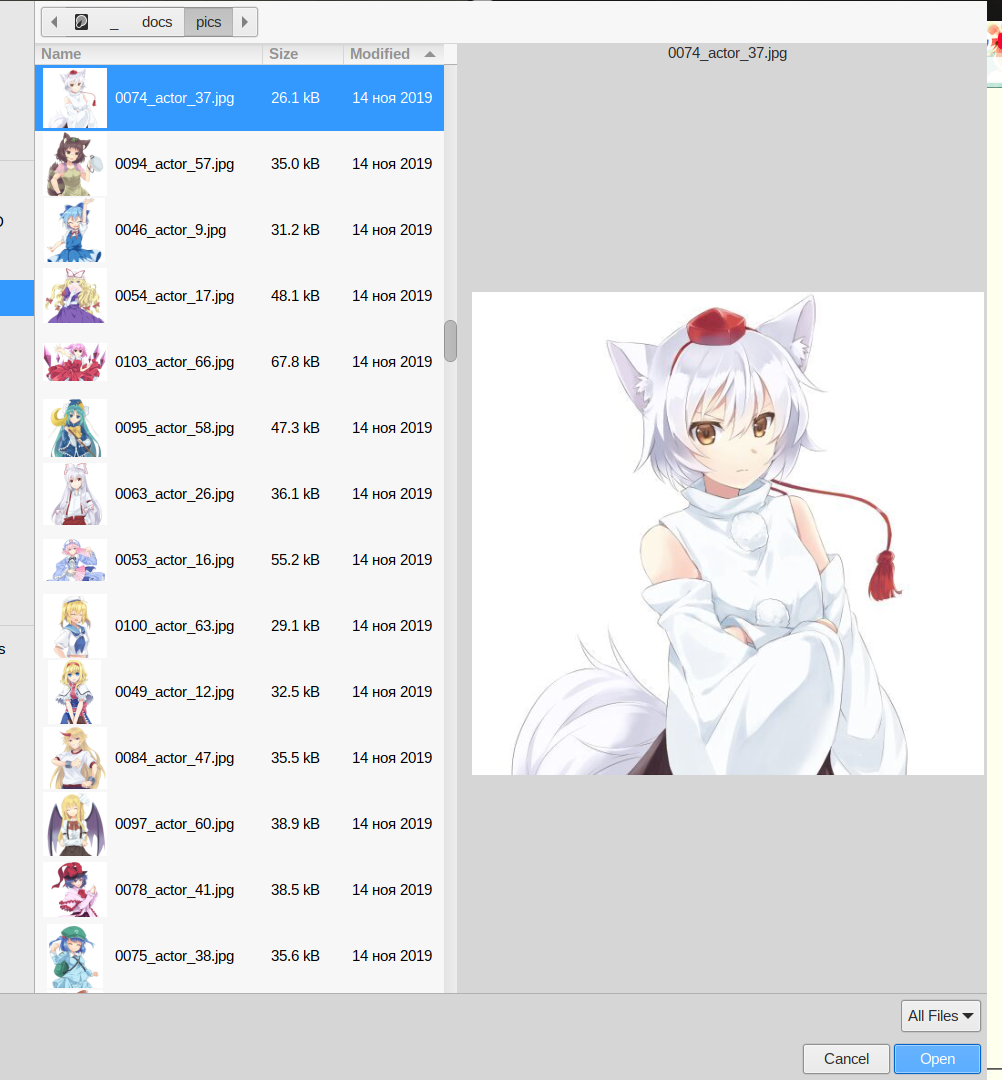Click file name 0103_actor_66.jpg
Screen dimensions: 1002x1080
pyautogui.click(x=174, y=362)
